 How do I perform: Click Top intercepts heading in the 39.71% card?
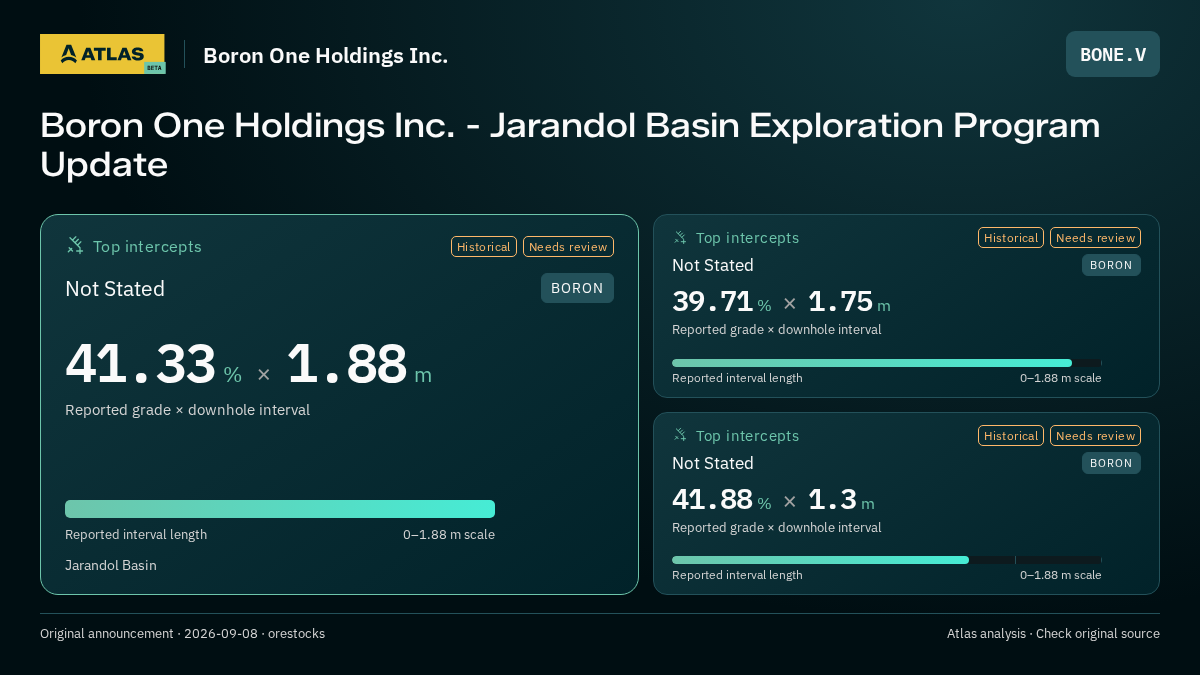(x=747, y=238)
